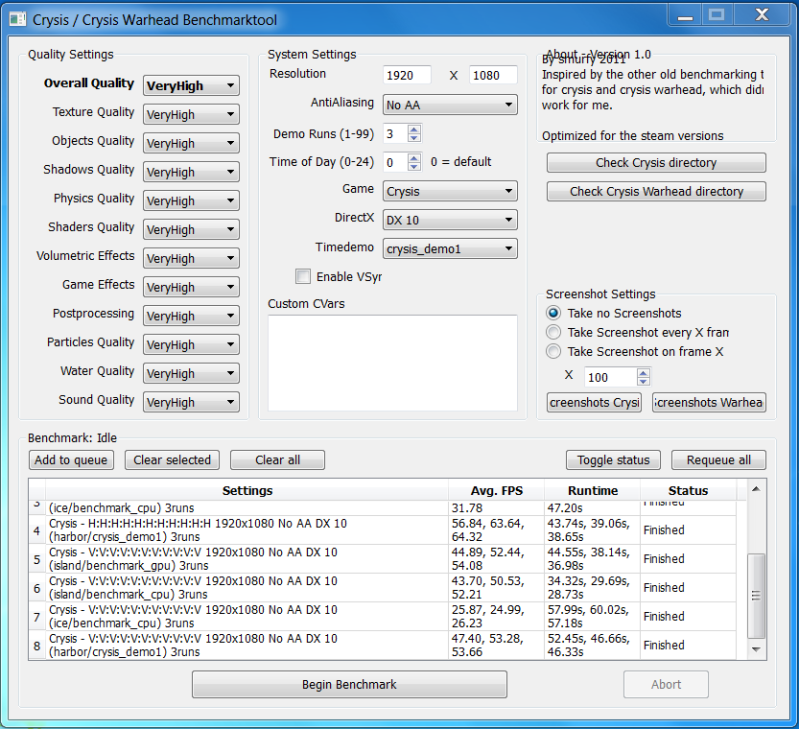
Task: Open the Postprocessing quality dropdown
Action: click(x=191, y=316)
